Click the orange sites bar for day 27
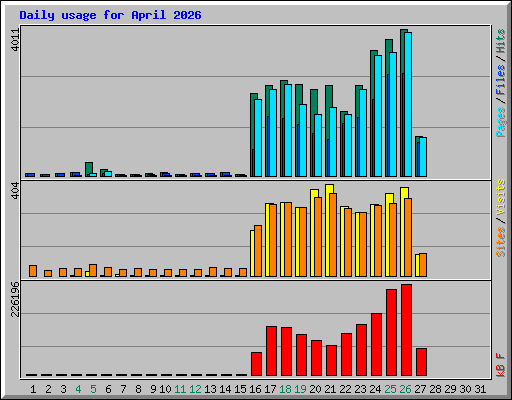 tap(423, 265)
